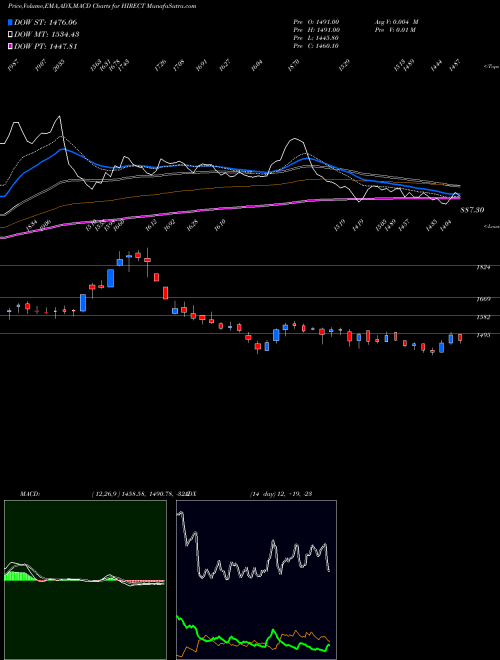Click the 'DOW MT: 1534.43' legend text
The height and width of the screenshot is (660, 500).
tap(46, 35)
